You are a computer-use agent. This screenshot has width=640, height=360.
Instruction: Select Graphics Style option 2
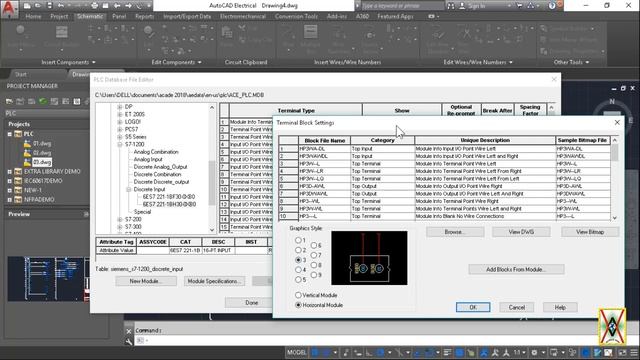coord(298,250)
